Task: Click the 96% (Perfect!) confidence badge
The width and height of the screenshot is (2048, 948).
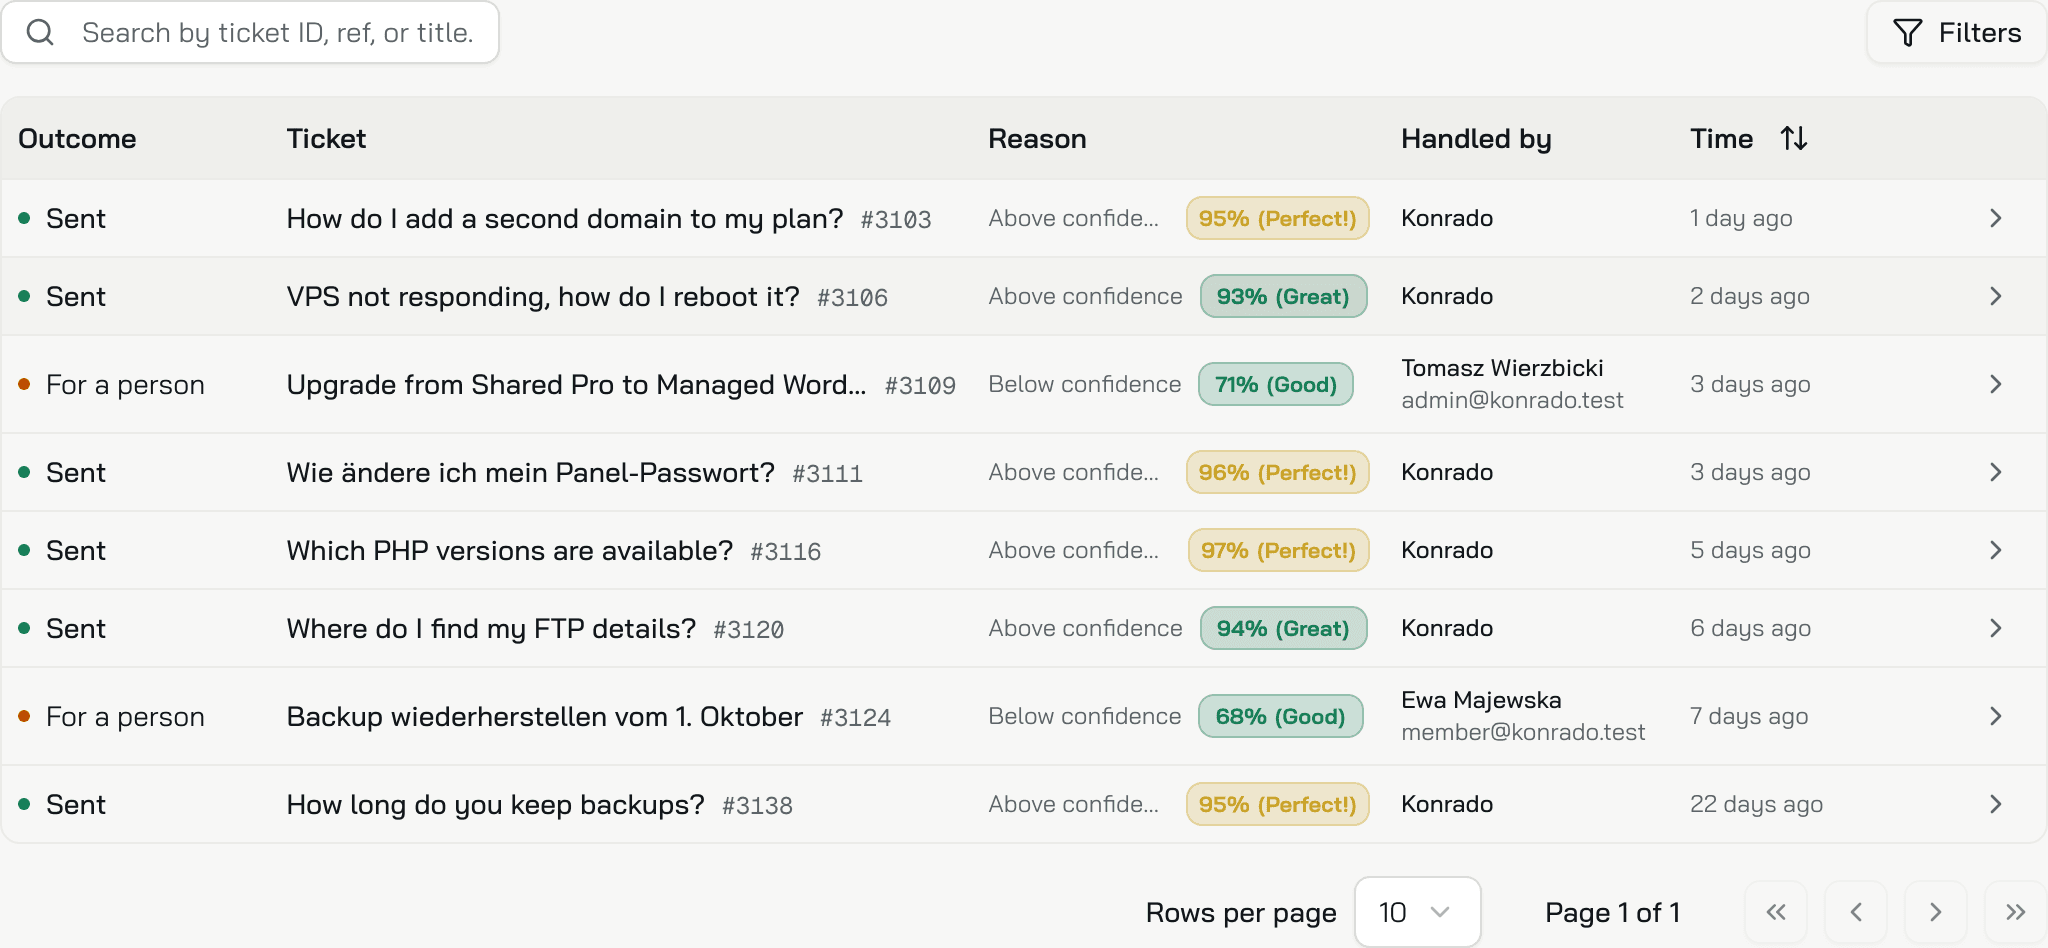Action: tap(1277, 472)
